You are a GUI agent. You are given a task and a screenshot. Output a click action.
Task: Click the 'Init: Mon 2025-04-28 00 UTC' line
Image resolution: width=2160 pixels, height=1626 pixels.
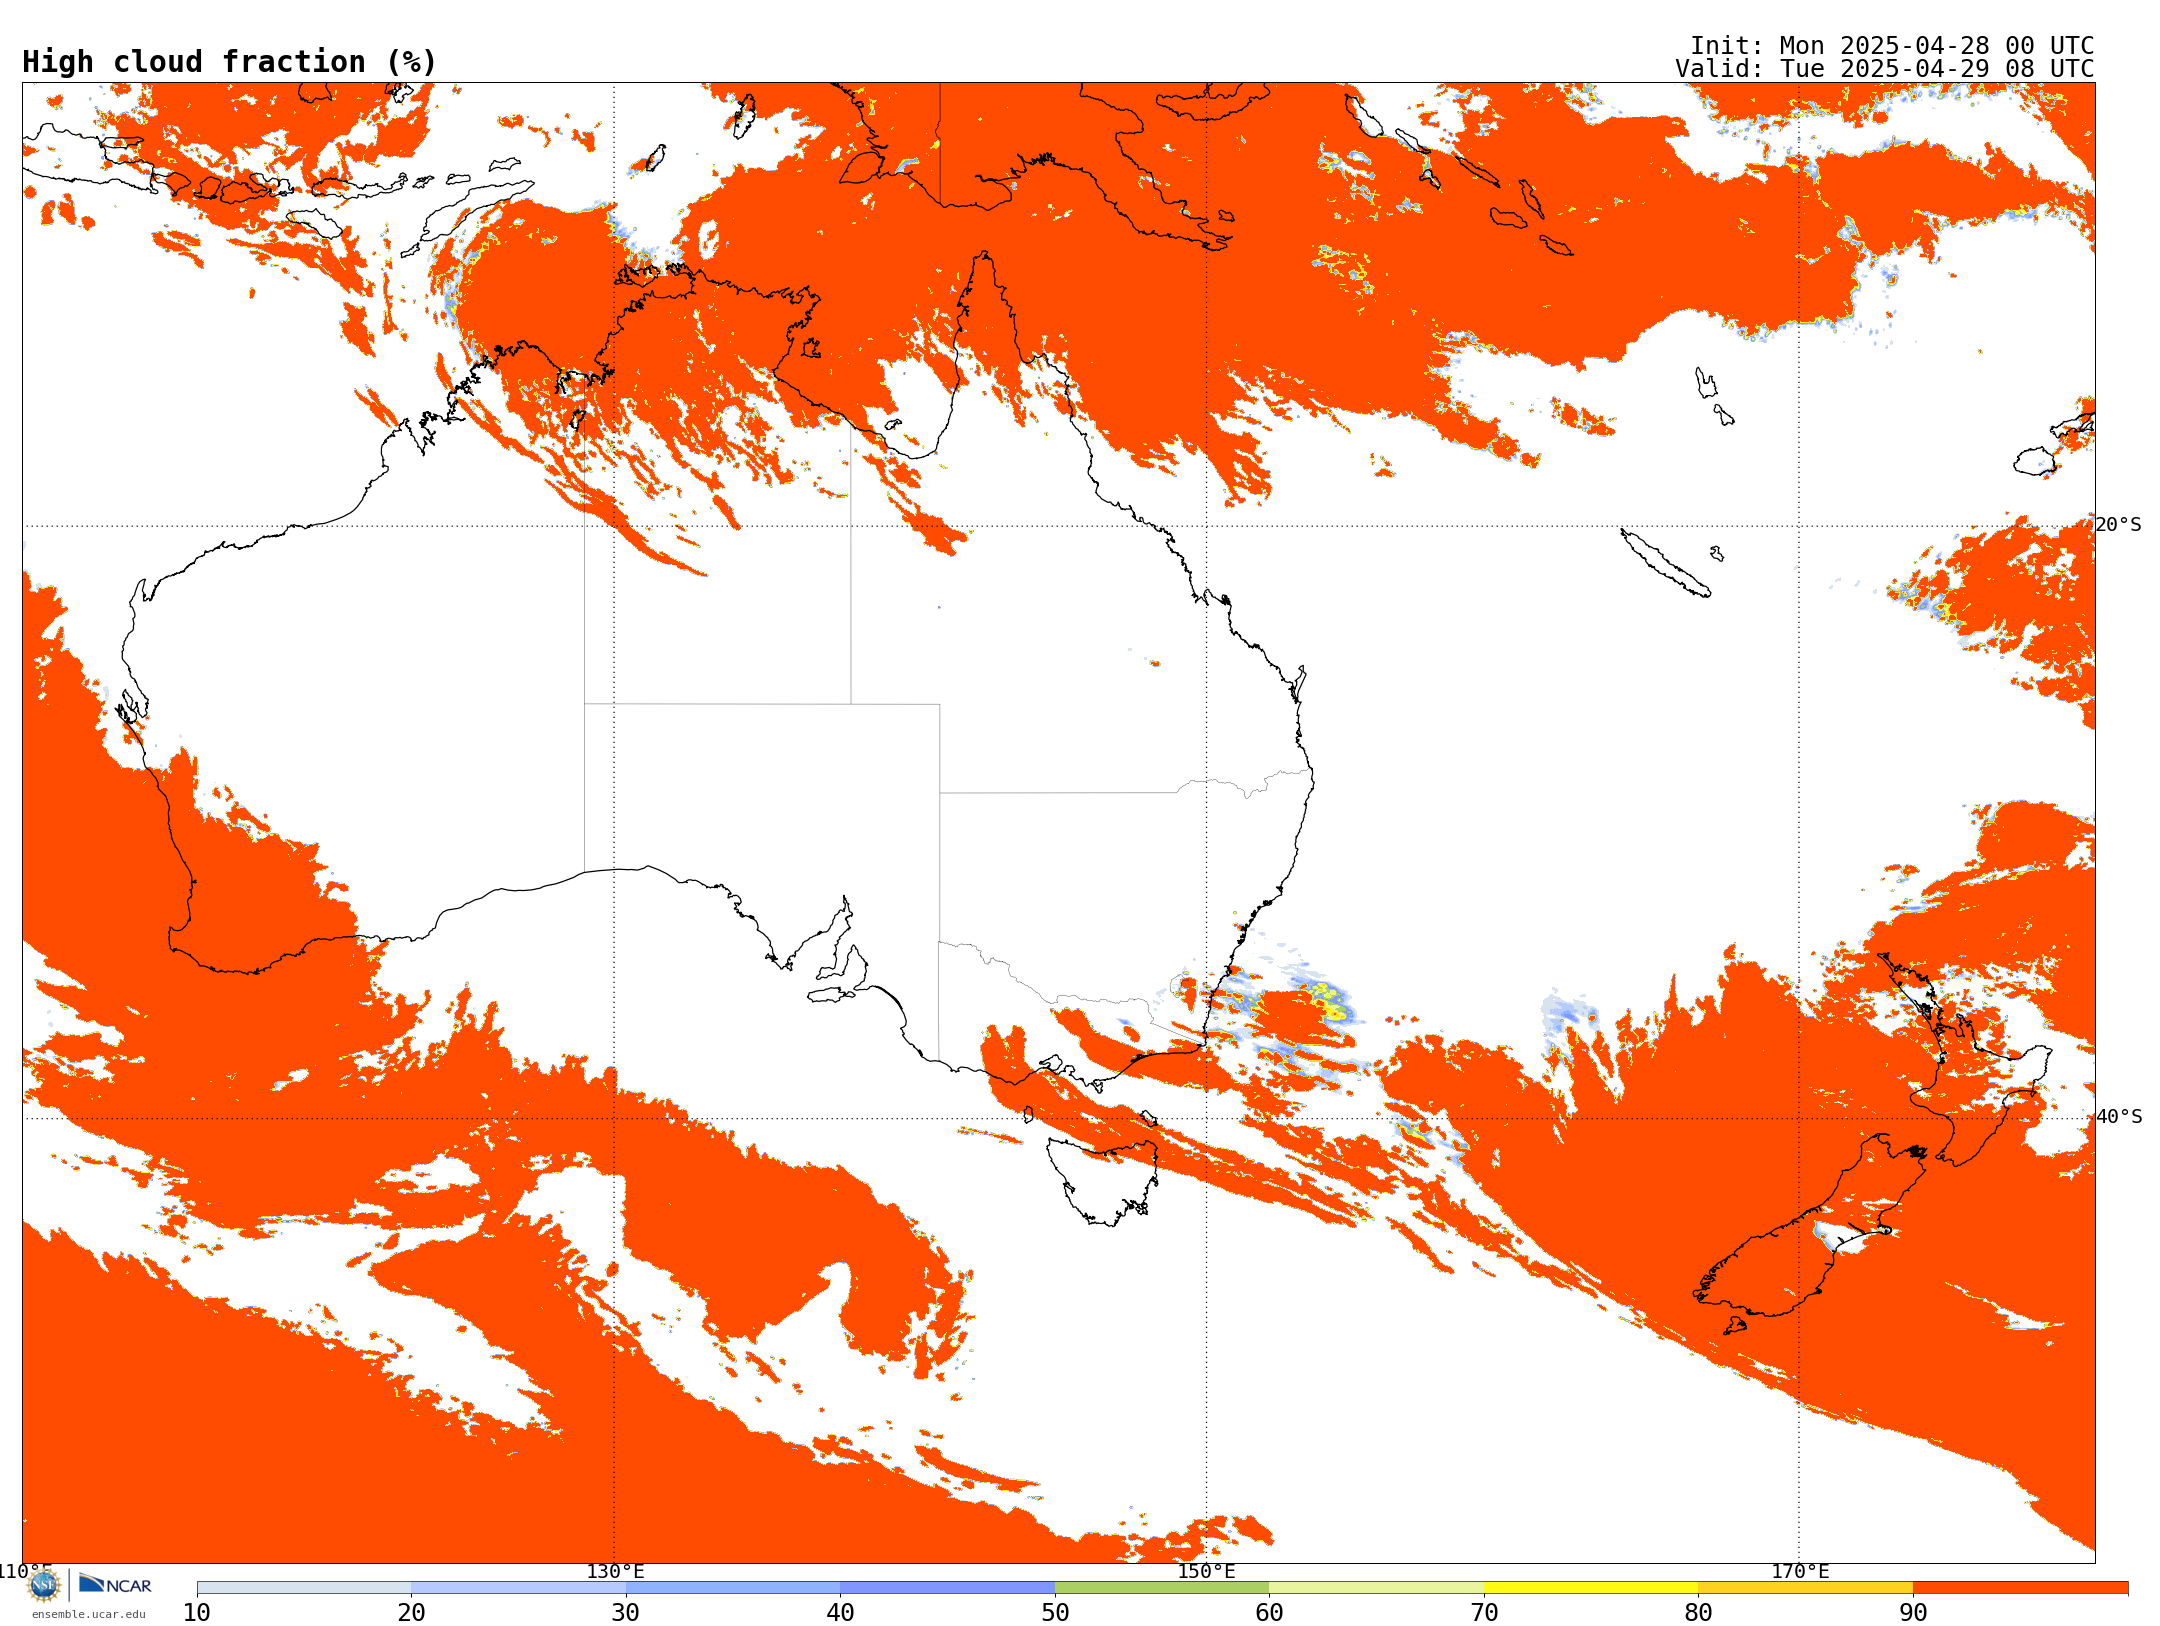pyautogui.click(x=1892, y=46)
